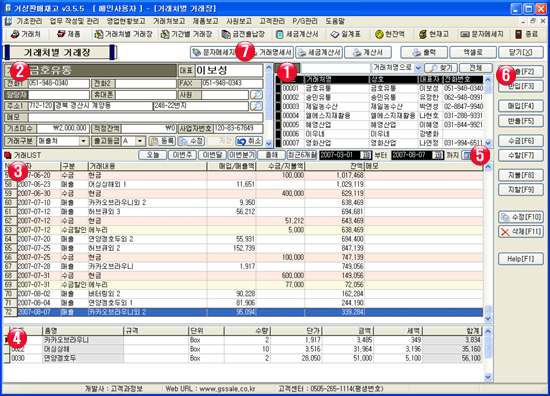550x396 pixels.
Task: Open the 사원보고 menu
Action: (x=239, y=21)
